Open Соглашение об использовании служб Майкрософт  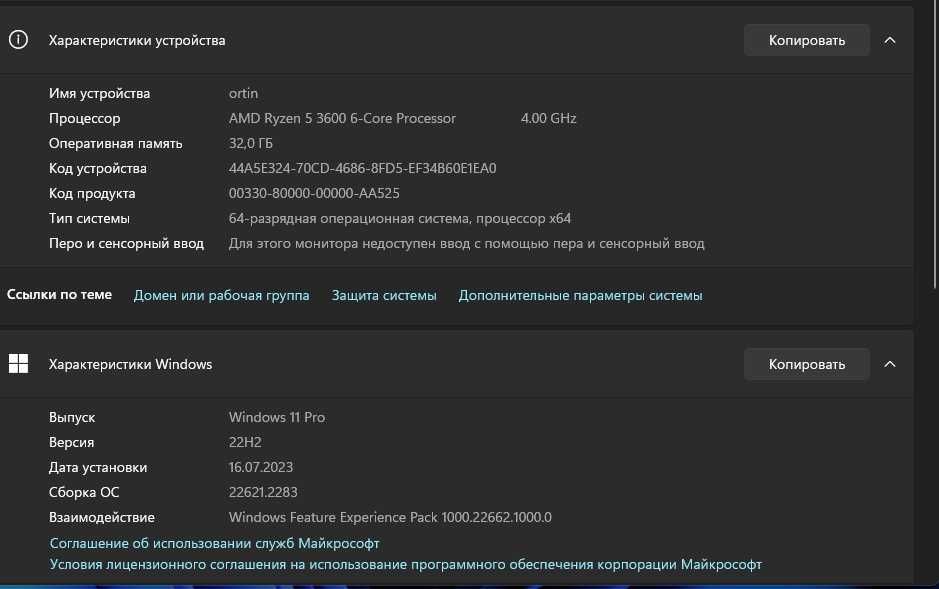pos(214,543)
